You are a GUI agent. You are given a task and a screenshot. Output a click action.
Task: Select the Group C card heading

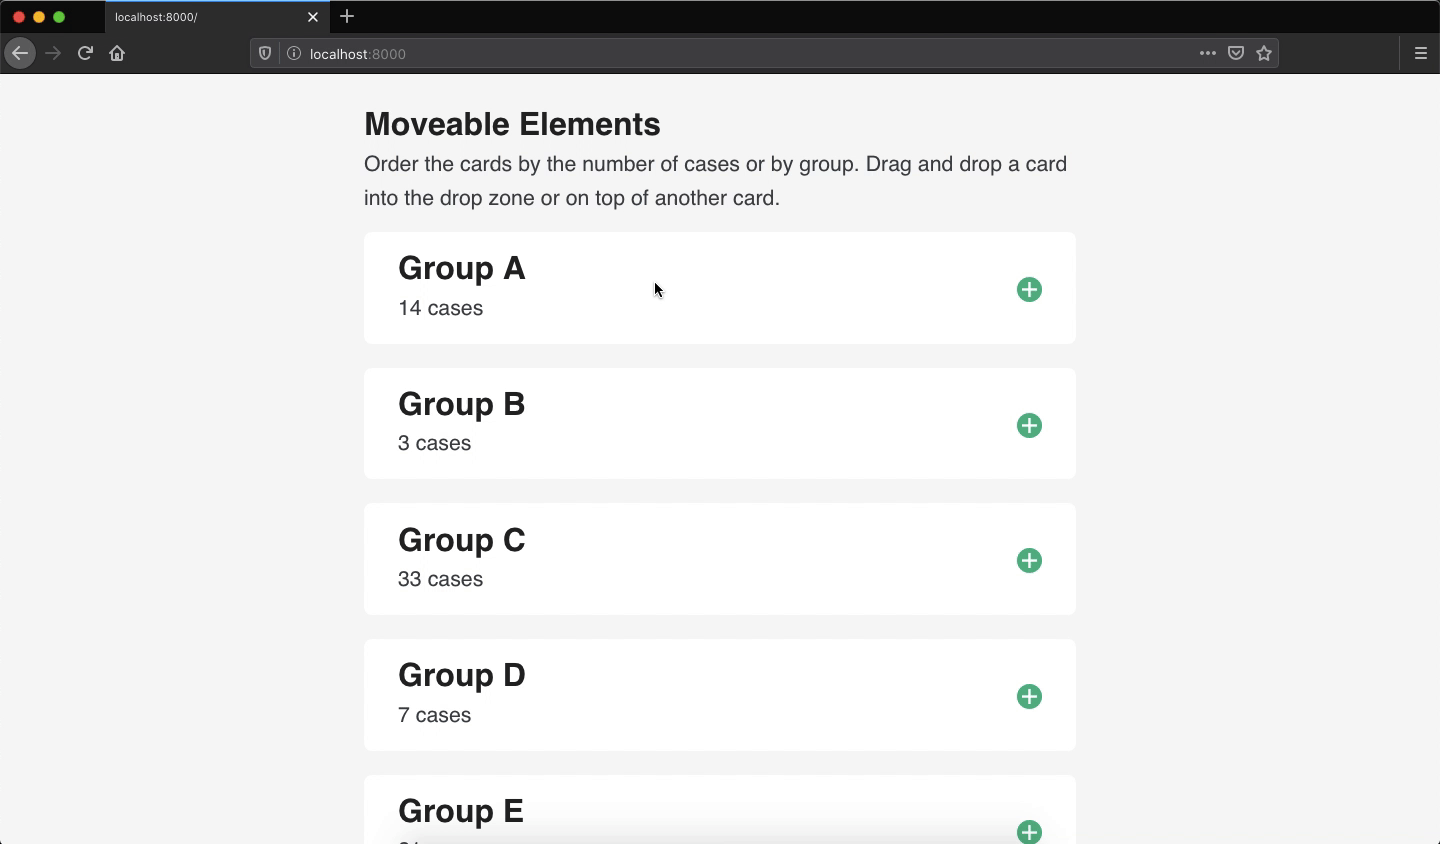tap(462, 540)
